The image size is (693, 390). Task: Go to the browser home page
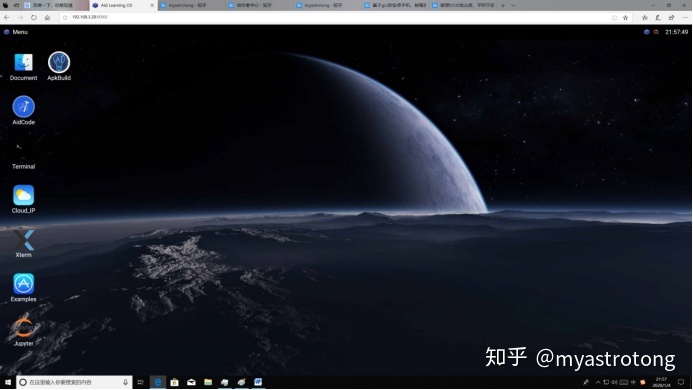pos(47,17)
